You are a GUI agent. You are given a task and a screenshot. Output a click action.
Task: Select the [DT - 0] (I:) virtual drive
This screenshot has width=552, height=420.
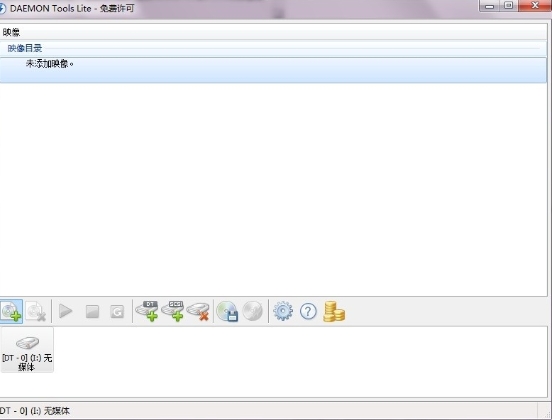[x=27, y=350]
